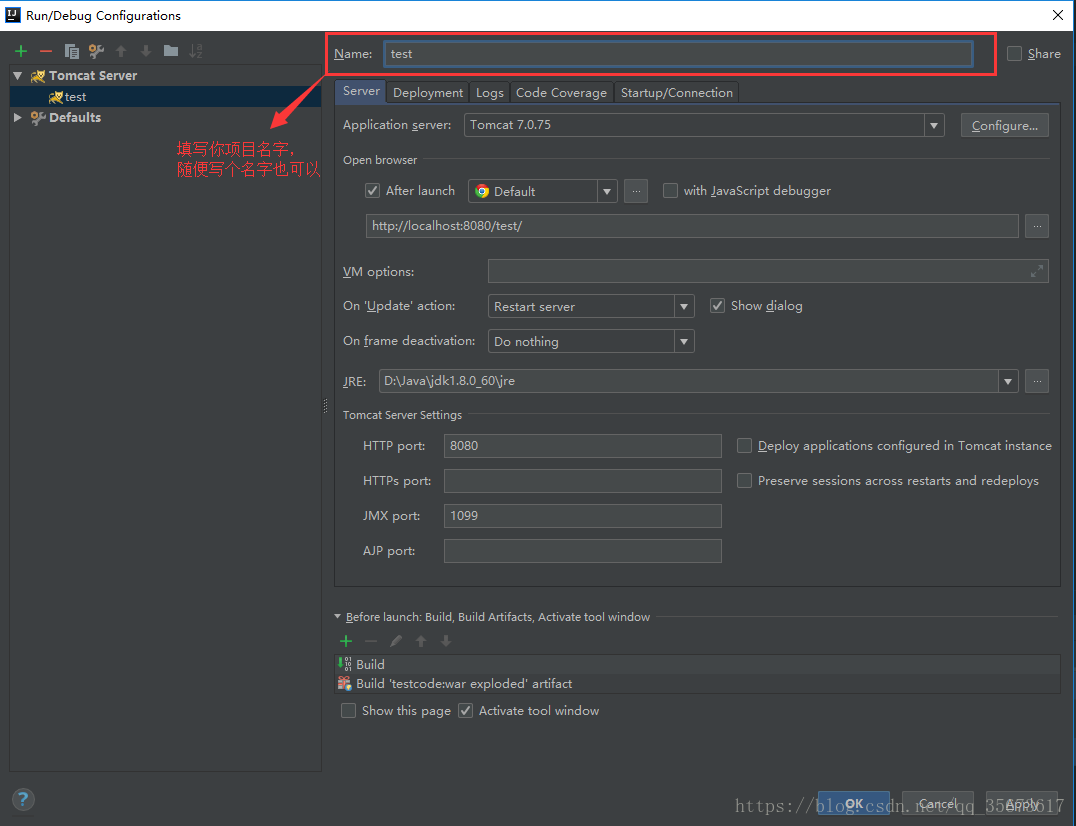Click the Cancel button
1076x826 pixels.
(937, 803)
